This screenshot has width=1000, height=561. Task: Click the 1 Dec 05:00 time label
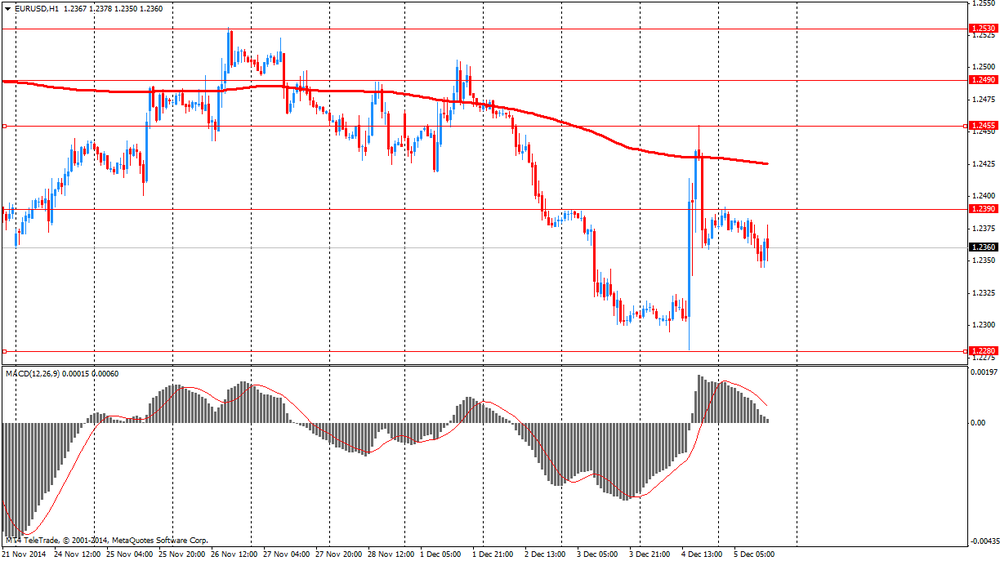[441, 554]
